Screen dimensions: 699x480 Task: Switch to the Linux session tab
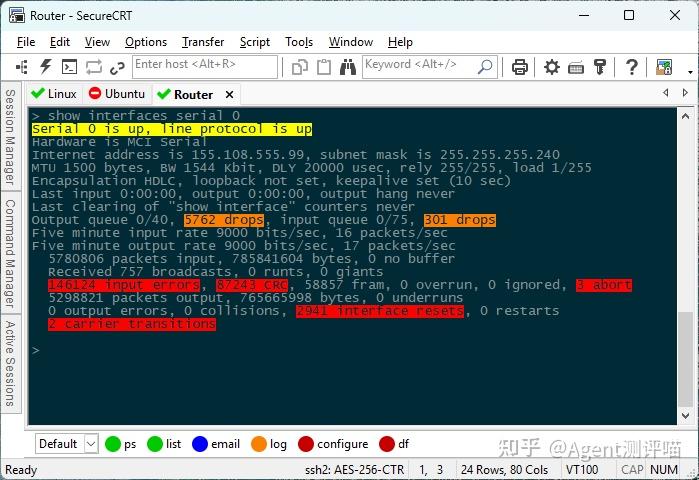54,94
